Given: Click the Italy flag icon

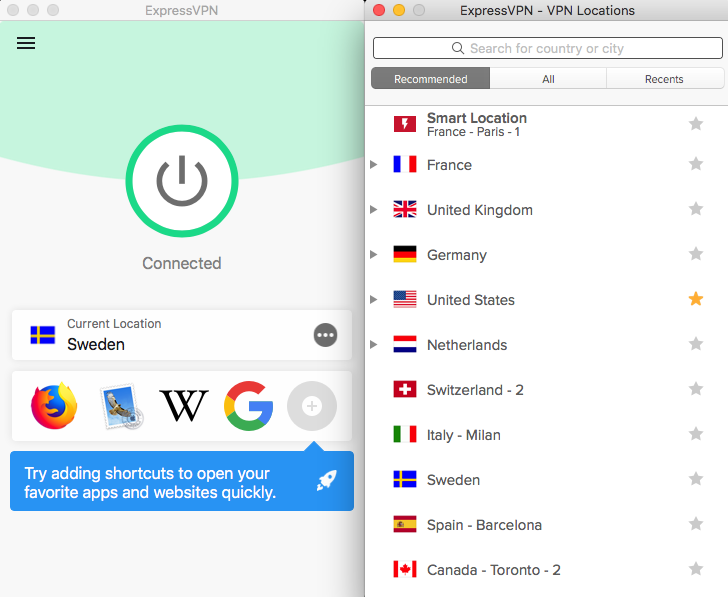Looking at the screenshot, I should click(405, 435).
